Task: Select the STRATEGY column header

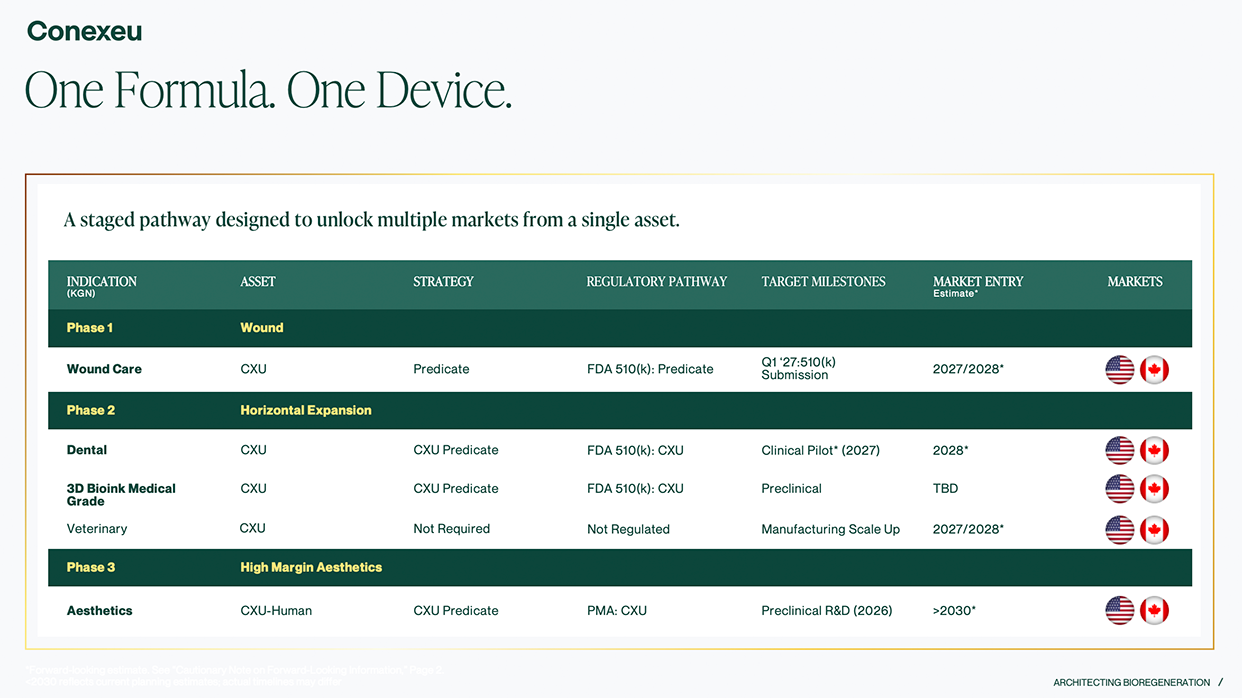Action: 443,282
